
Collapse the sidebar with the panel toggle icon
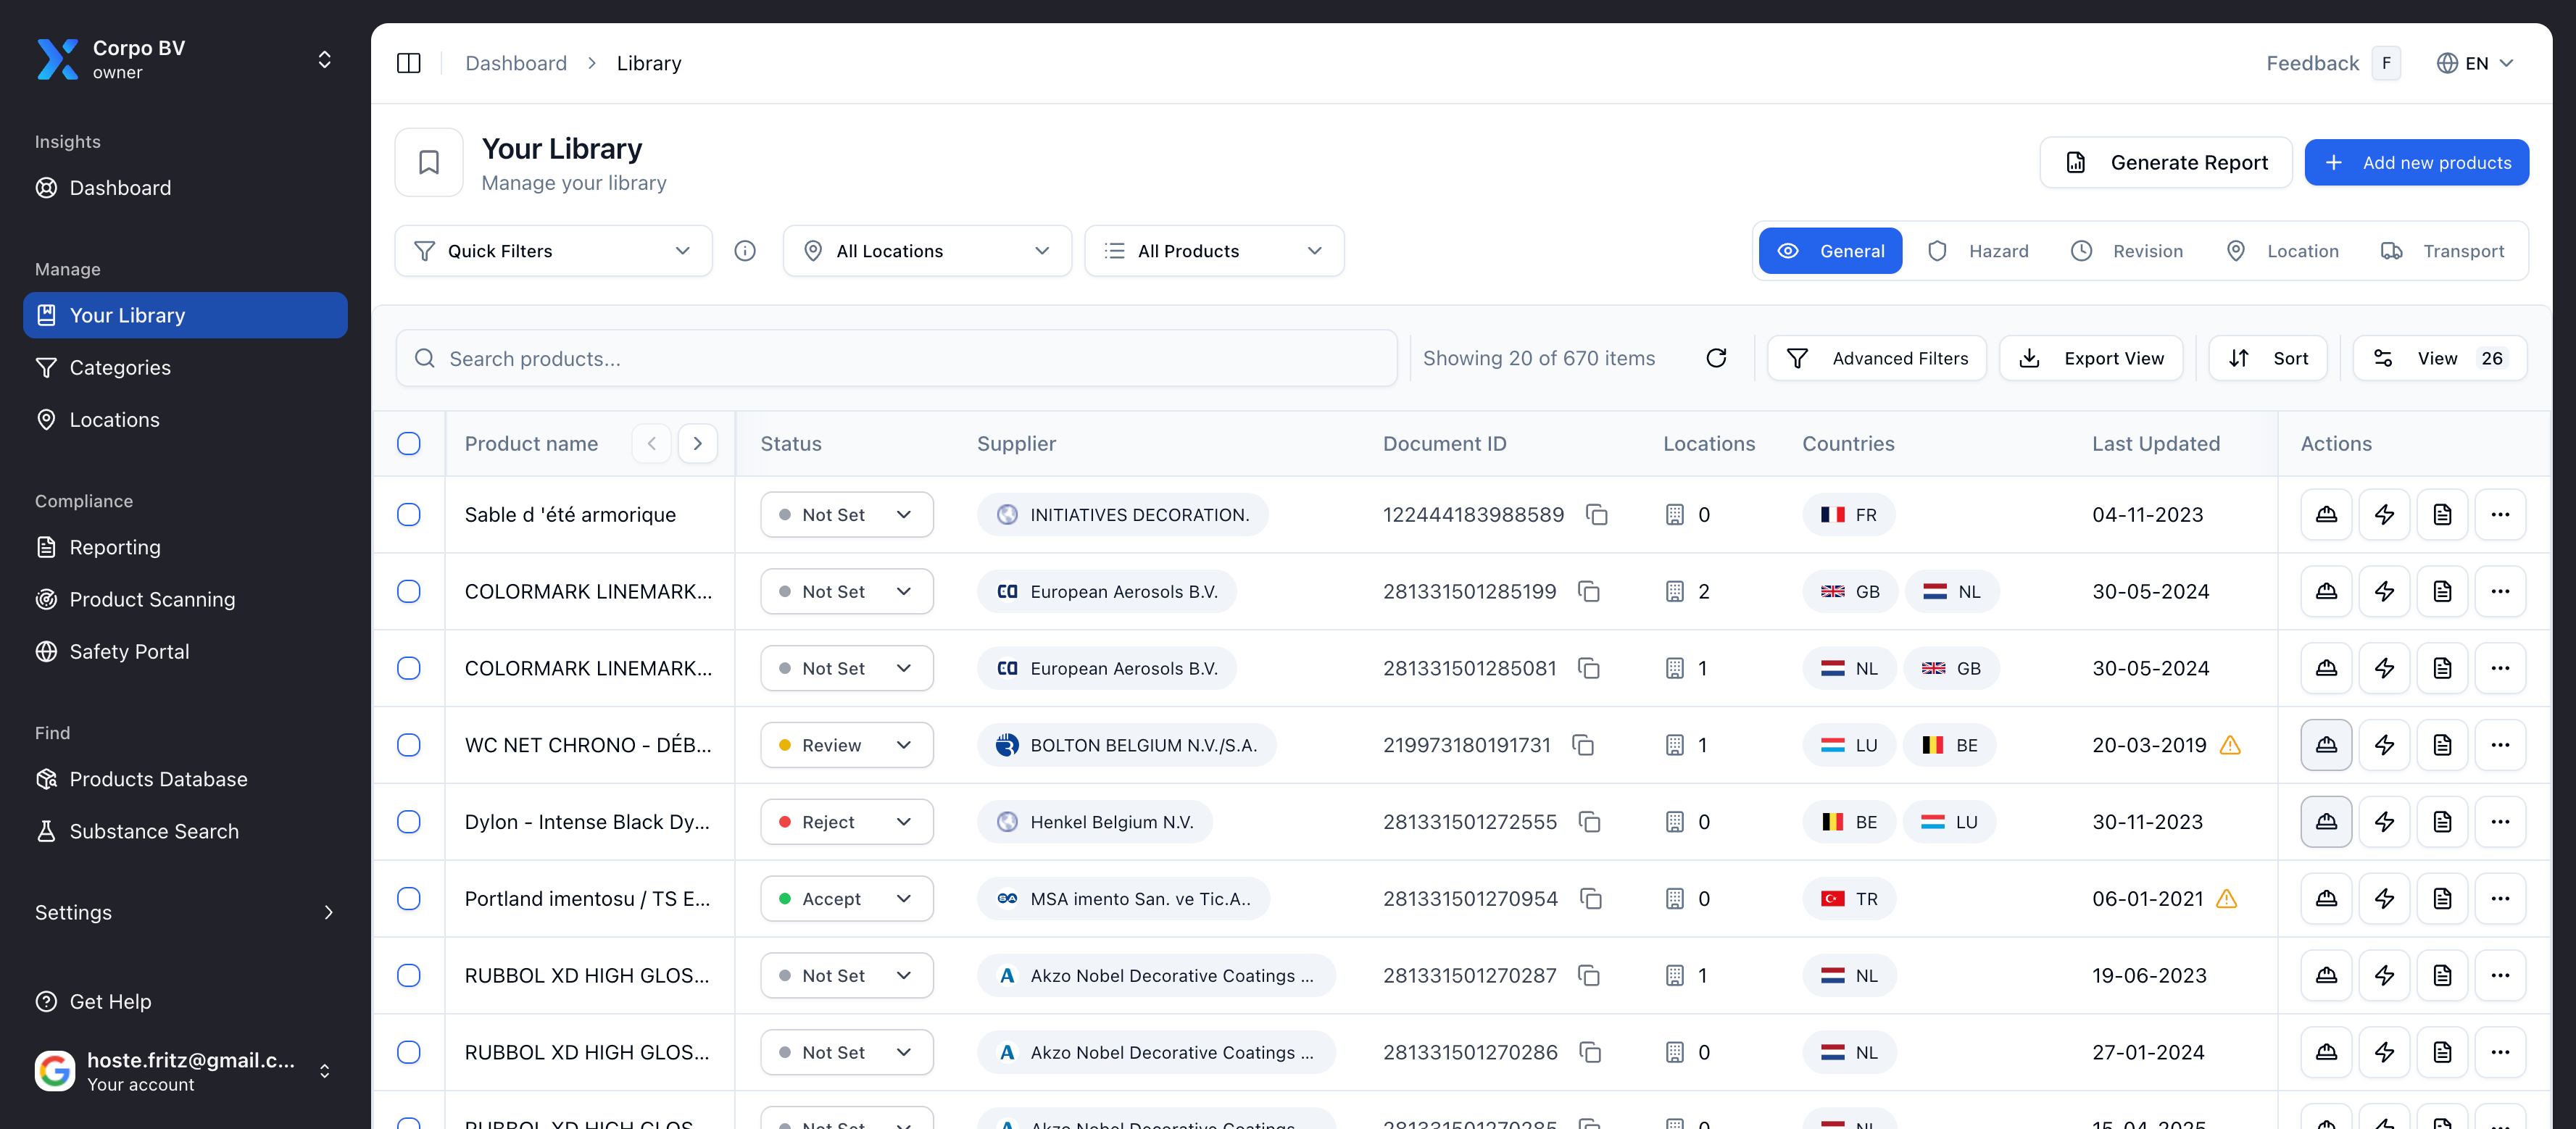(x=409, y=62)
